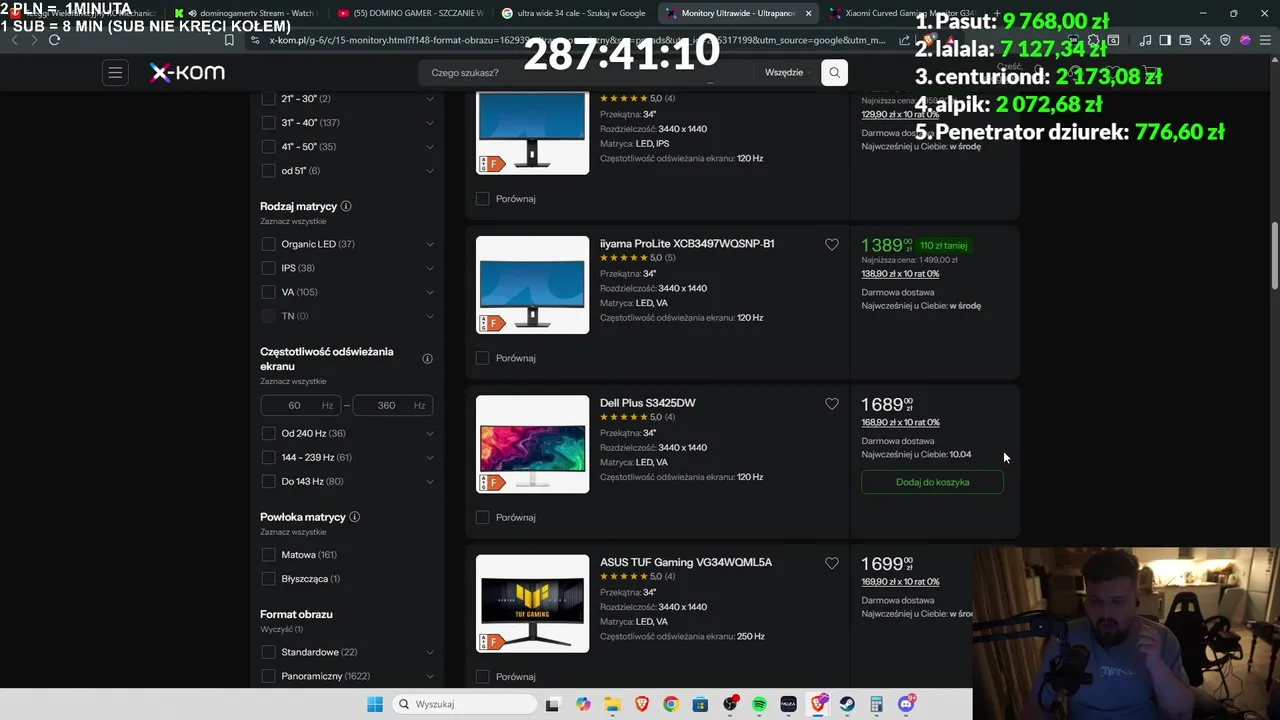
Task: Check the IPS matrix filter
Action: pyautogui.click(x=268, y=268)
